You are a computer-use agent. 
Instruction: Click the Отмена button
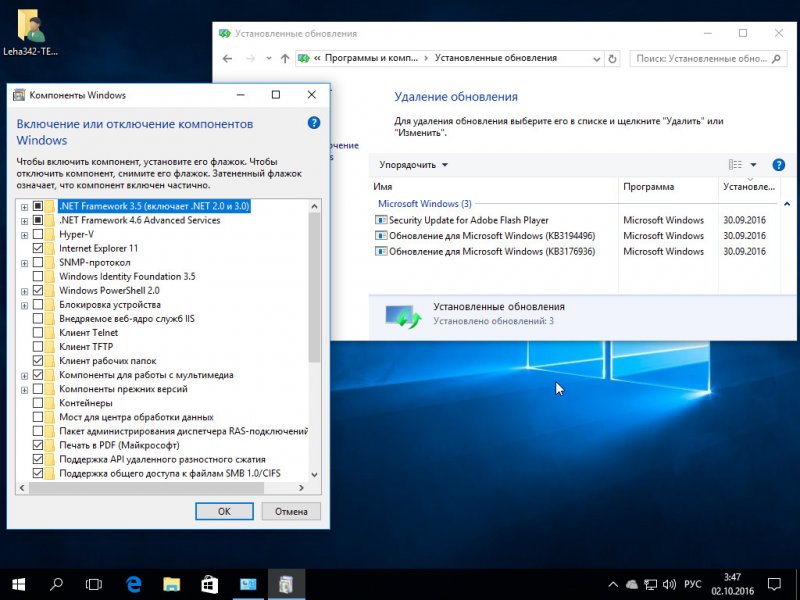tap(291, 511)
